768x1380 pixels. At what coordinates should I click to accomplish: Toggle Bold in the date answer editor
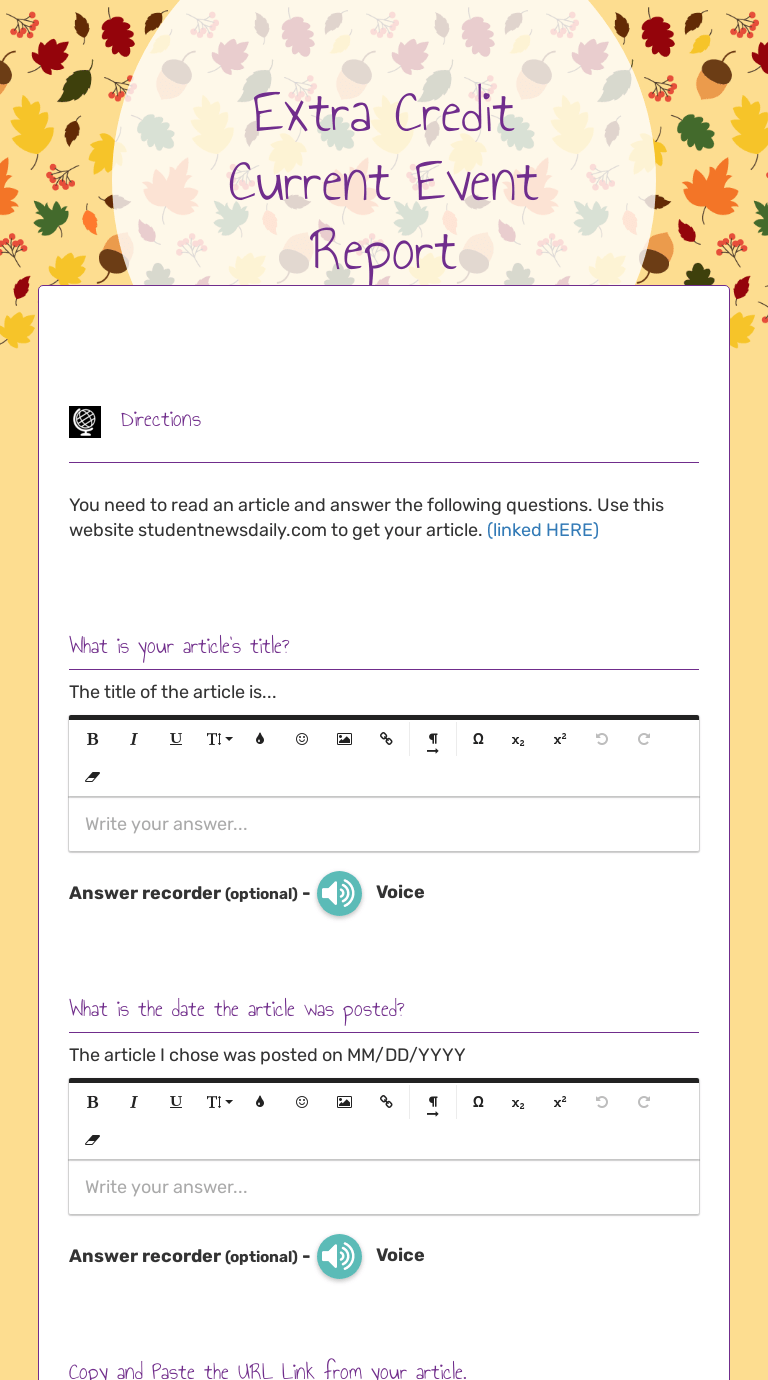click(x=93, y=1102)
